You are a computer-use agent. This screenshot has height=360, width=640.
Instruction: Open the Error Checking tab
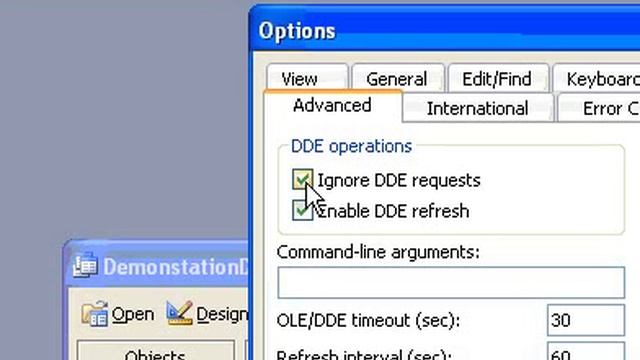click(599, 108)
